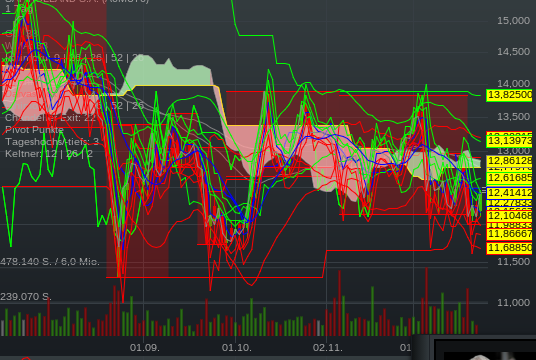536x360 pixels.
Task: Select the Keltner: 12 | 26 | 2 label
Action: point(49,154)
